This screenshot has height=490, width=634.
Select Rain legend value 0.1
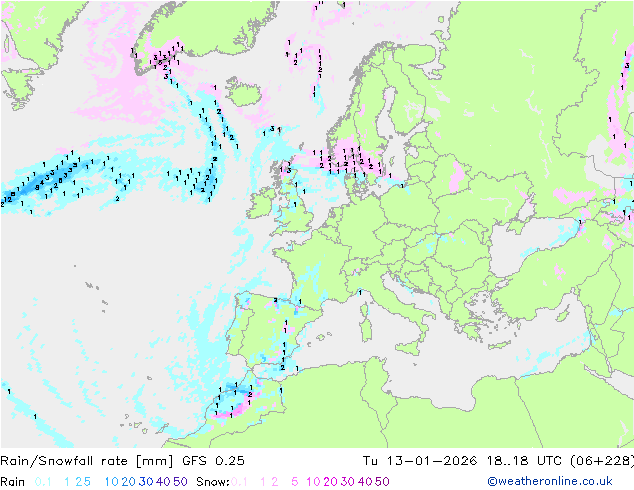point(43,482)
